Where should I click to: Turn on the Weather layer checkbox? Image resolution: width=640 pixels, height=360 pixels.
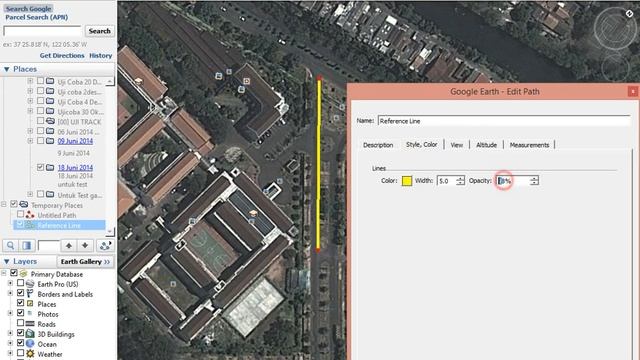[x=20, y=353]
